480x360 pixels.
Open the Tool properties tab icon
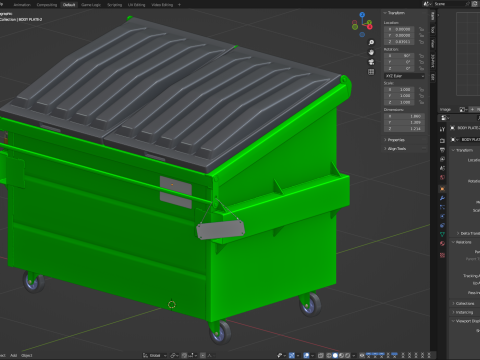442,129
